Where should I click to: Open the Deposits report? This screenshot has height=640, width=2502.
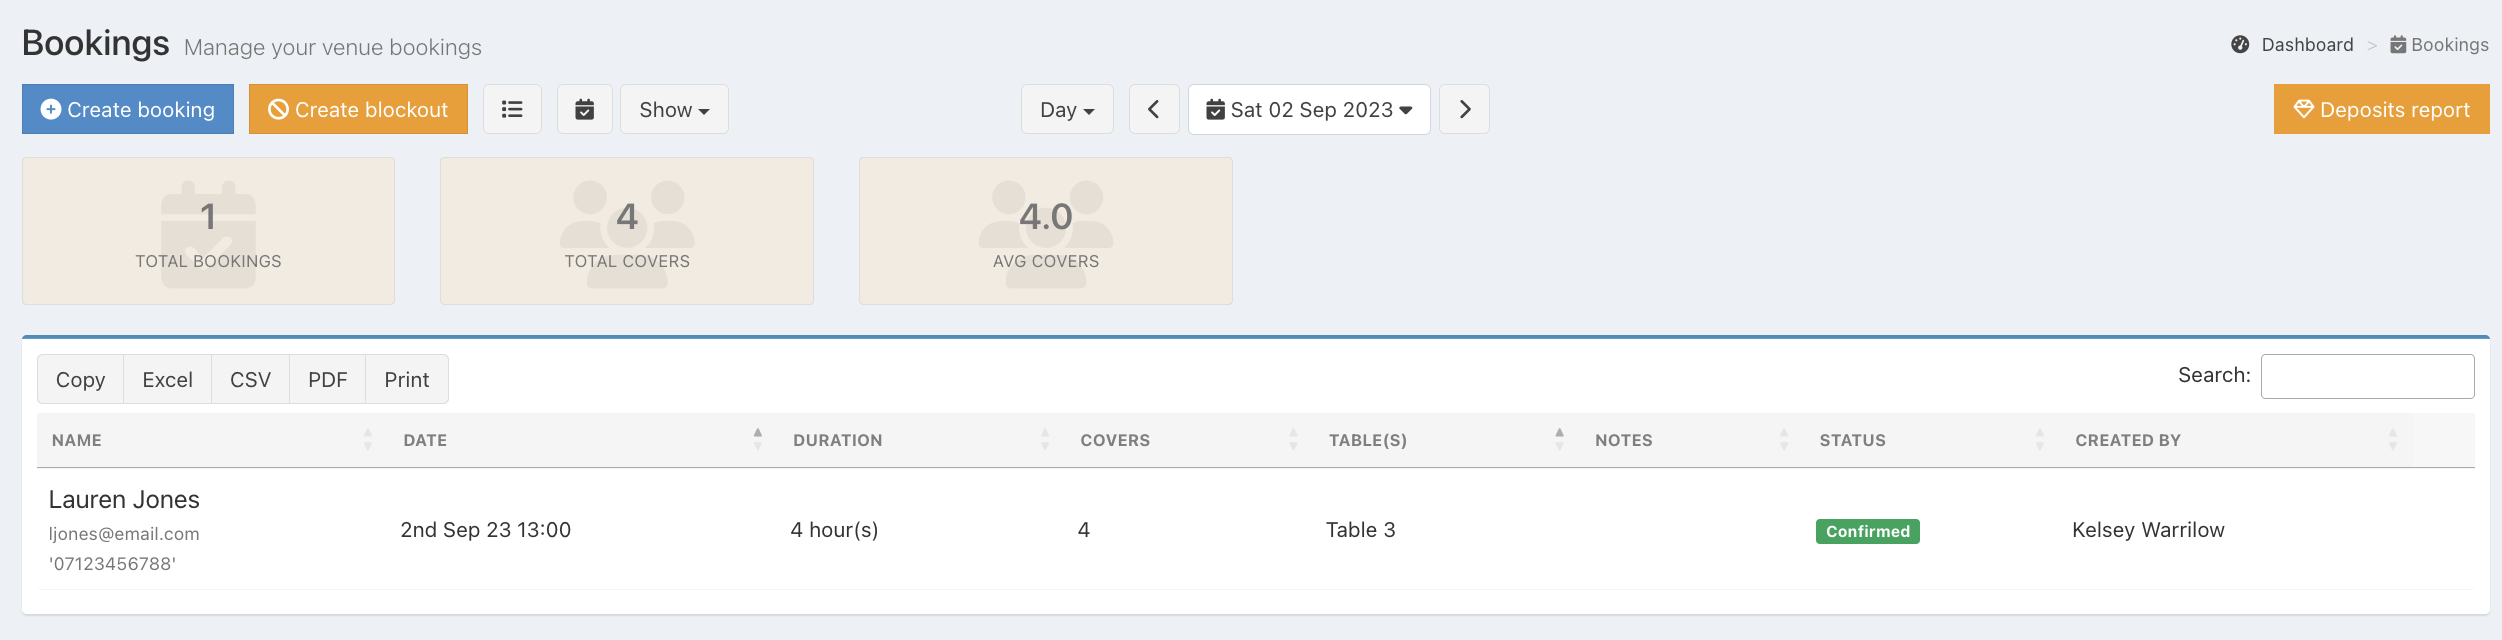coord(2381,109)
